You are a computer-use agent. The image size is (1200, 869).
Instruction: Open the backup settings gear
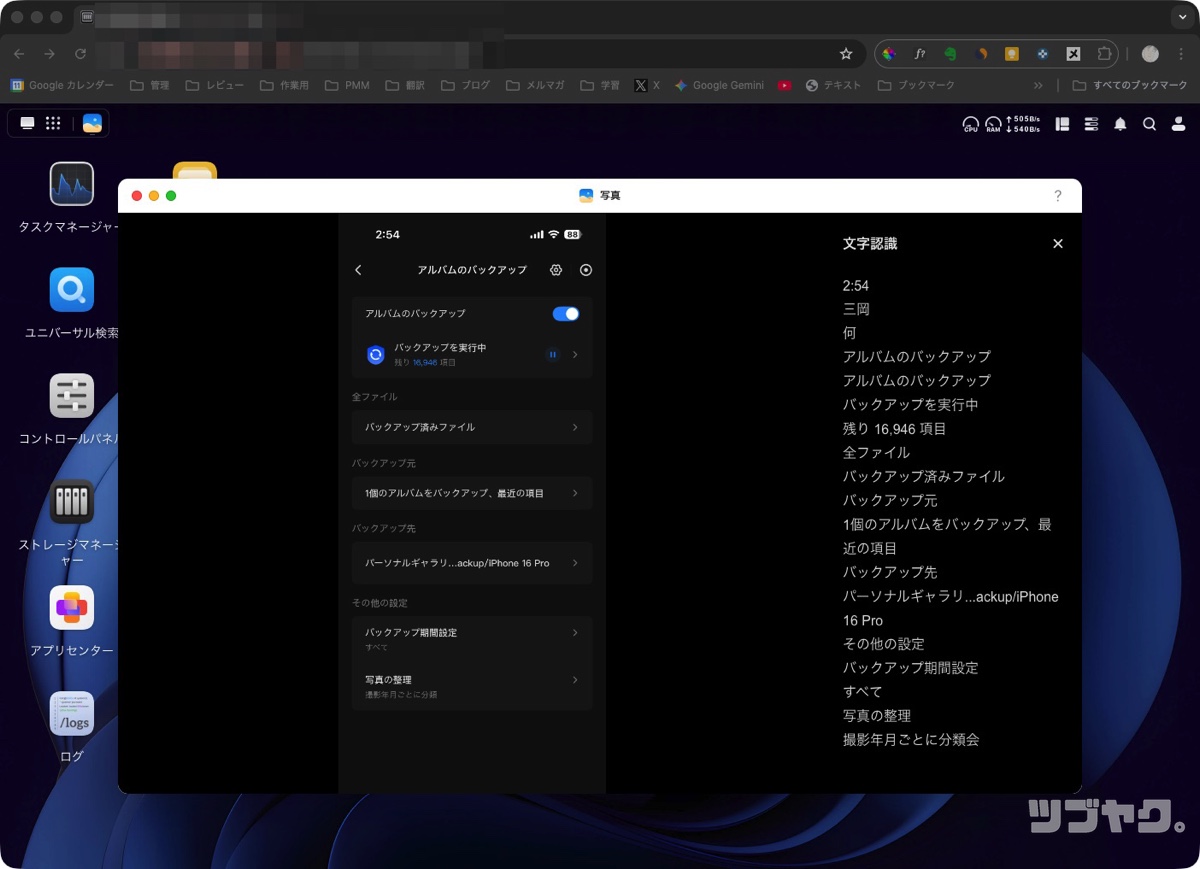(556, 270)
